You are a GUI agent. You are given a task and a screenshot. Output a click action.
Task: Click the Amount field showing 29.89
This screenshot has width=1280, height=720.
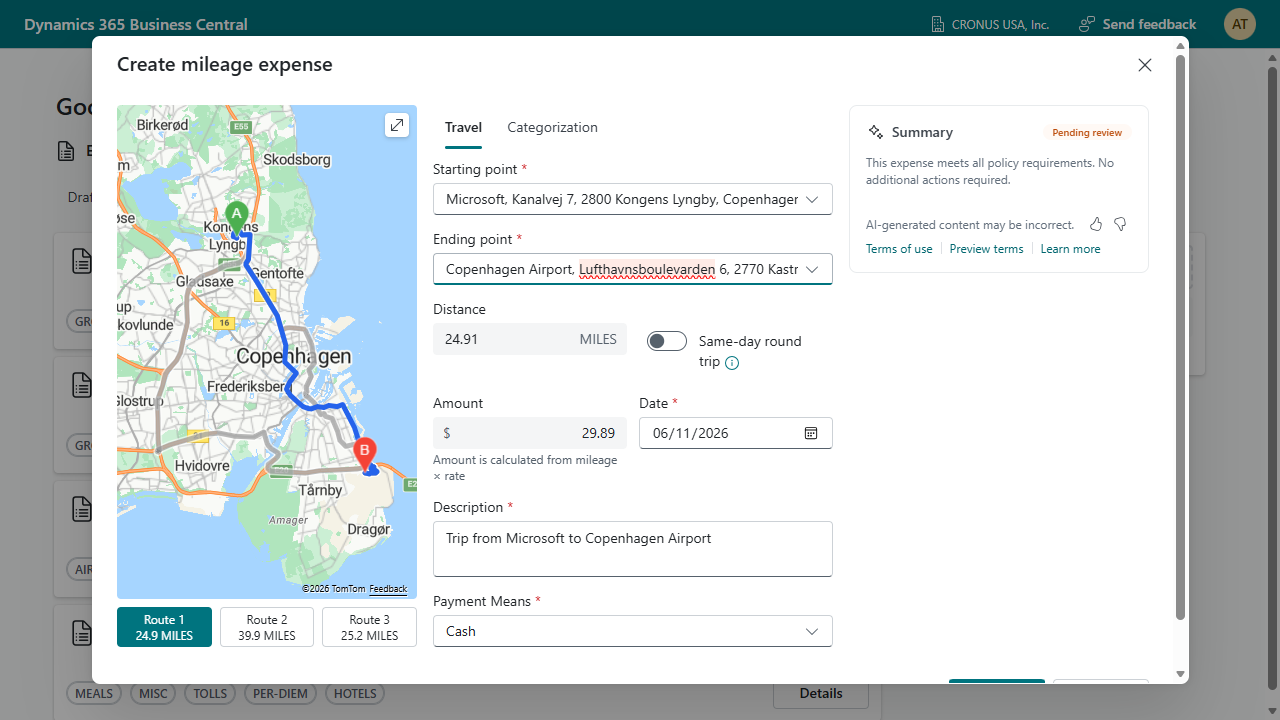[530, 433]
